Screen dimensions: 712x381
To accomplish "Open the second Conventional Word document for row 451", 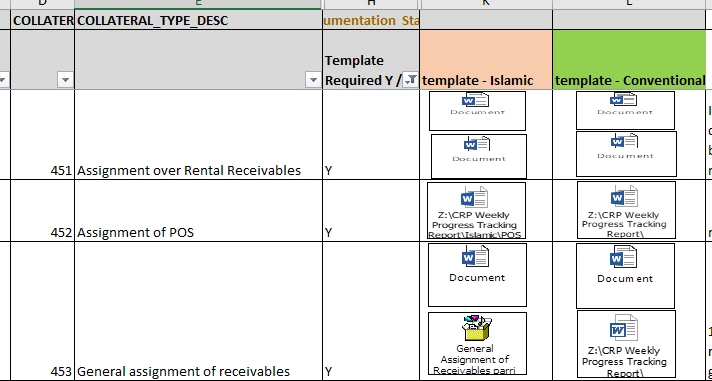I will point(626,154).
